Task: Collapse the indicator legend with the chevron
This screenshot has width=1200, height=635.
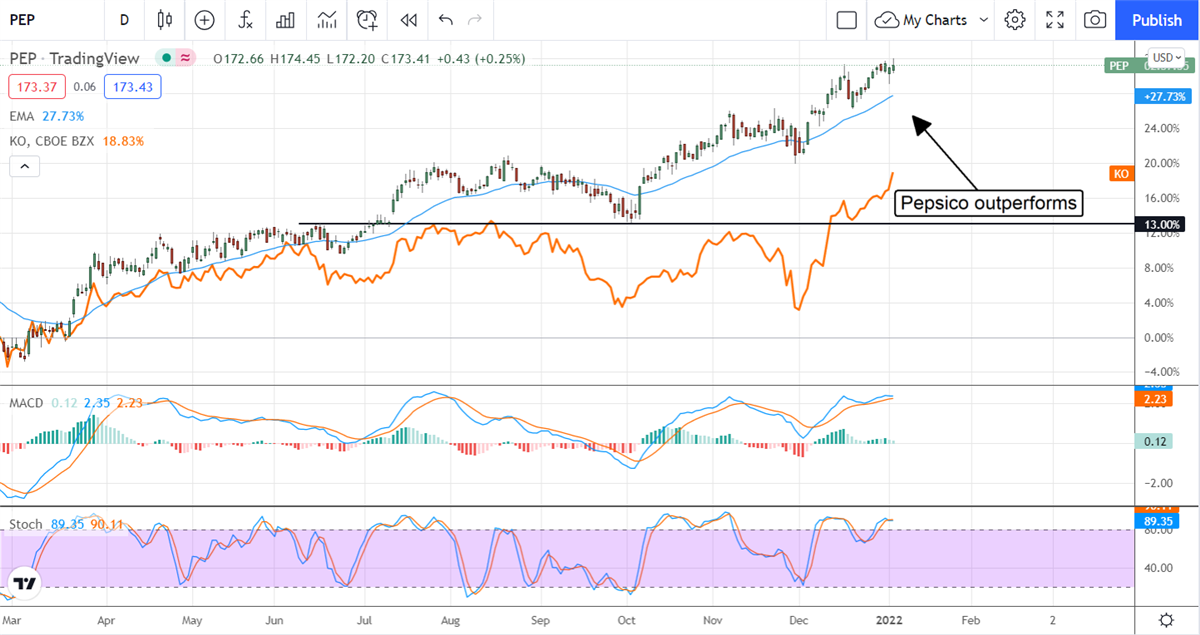Action: pos(23,167)
